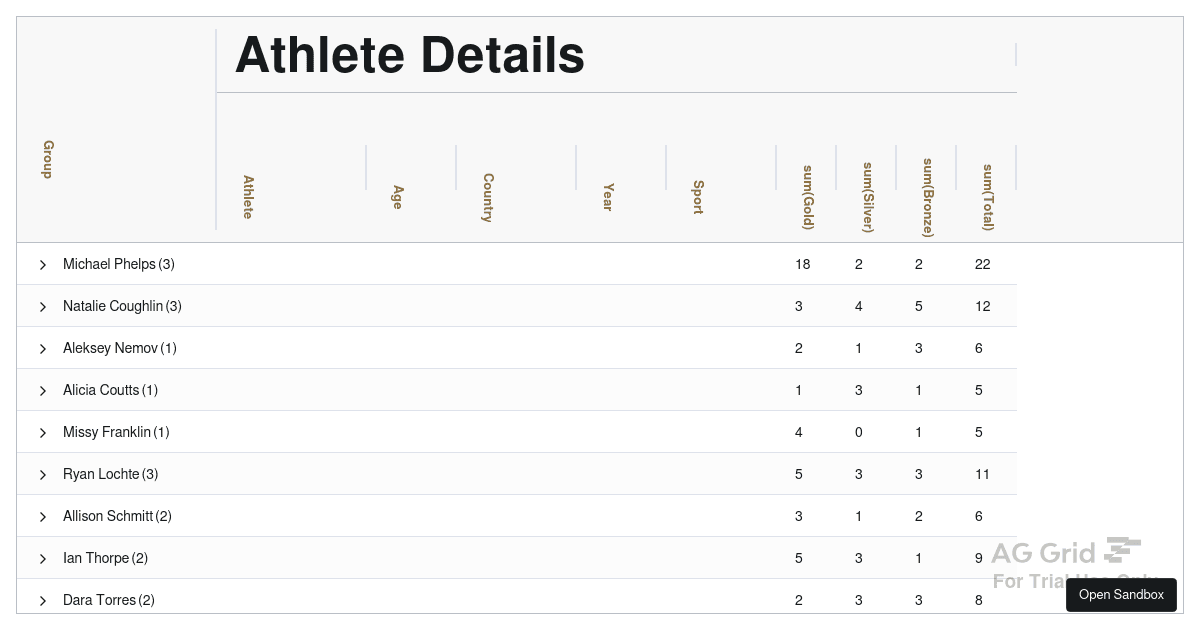Expand the Aleksey Nemov group chevron

pyautogui.click(x=43, y=349)
